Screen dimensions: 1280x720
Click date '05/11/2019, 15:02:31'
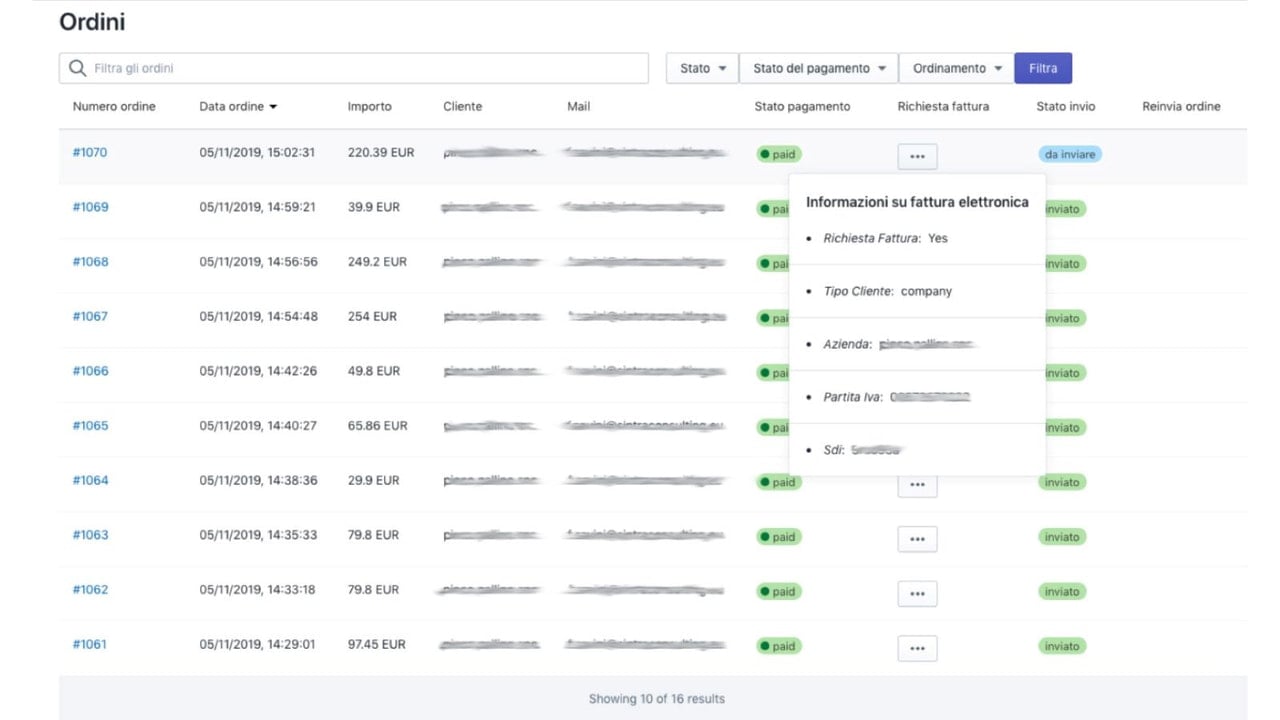click(x=257, y=153)
